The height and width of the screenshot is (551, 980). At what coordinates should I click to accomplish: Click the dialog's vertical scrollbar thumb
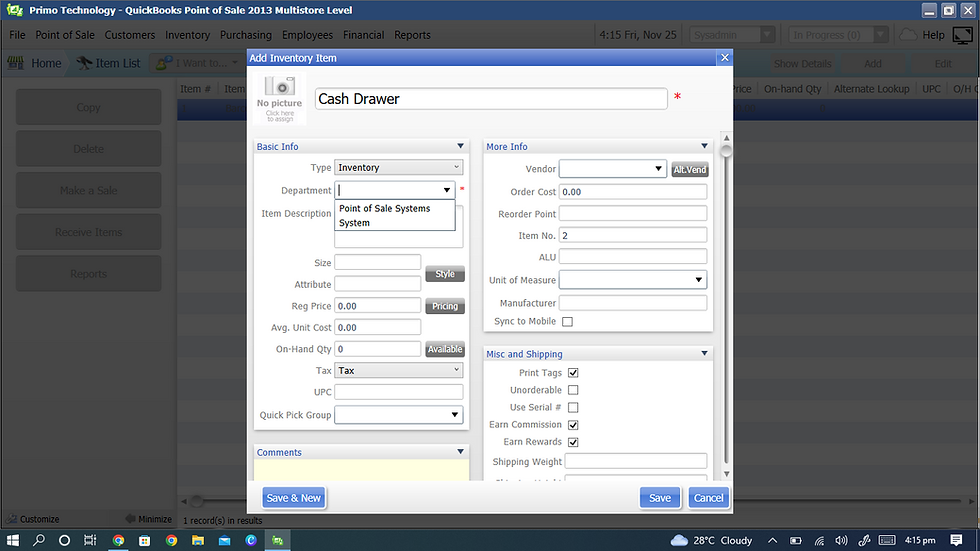pos(726,151)
